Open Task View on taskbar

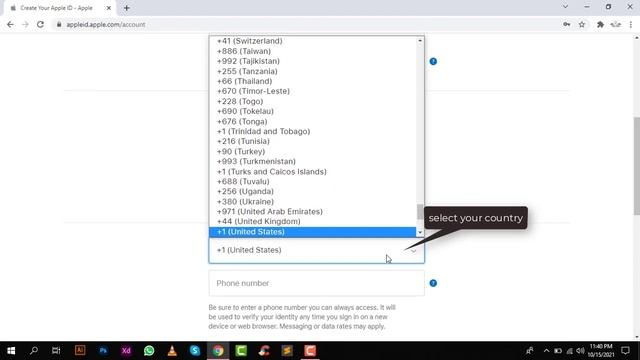pyautogui.click(x=56, y=351)
